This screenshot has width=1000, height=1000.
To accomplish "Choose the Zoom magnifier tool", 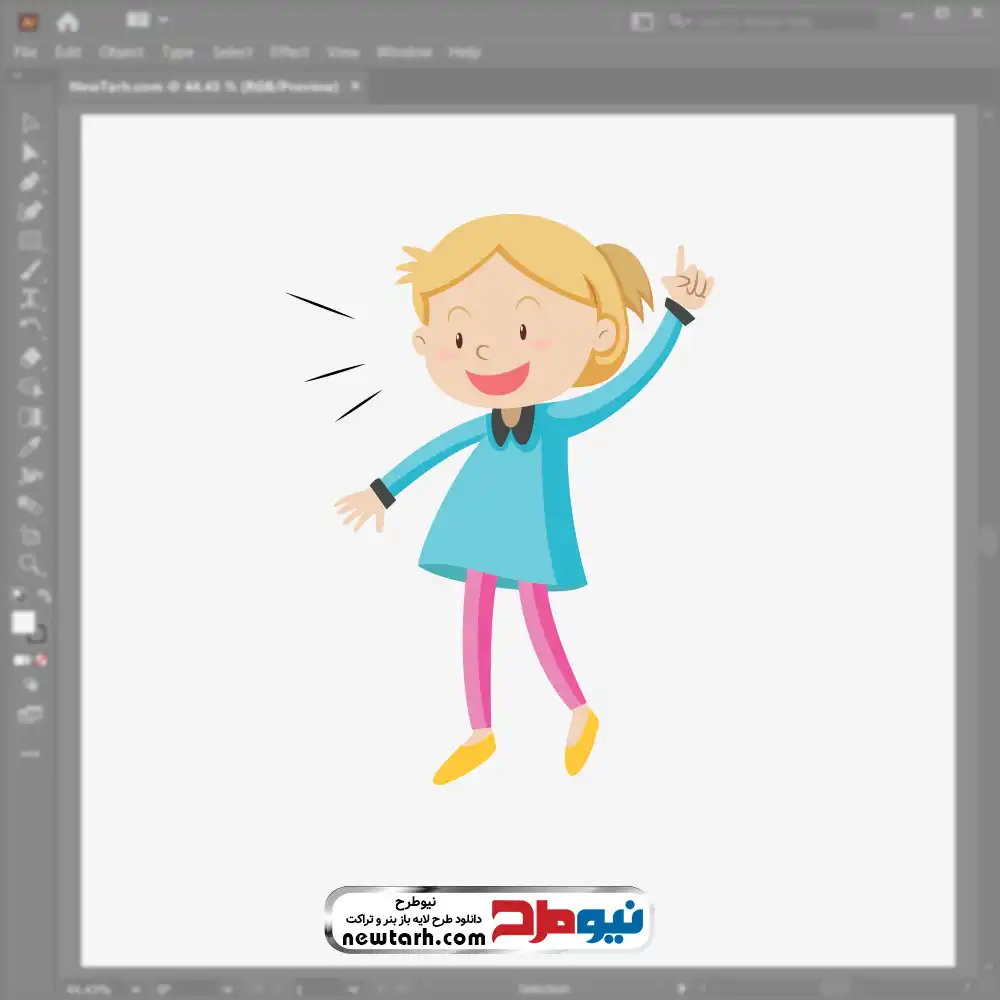I will click(31, 565).
